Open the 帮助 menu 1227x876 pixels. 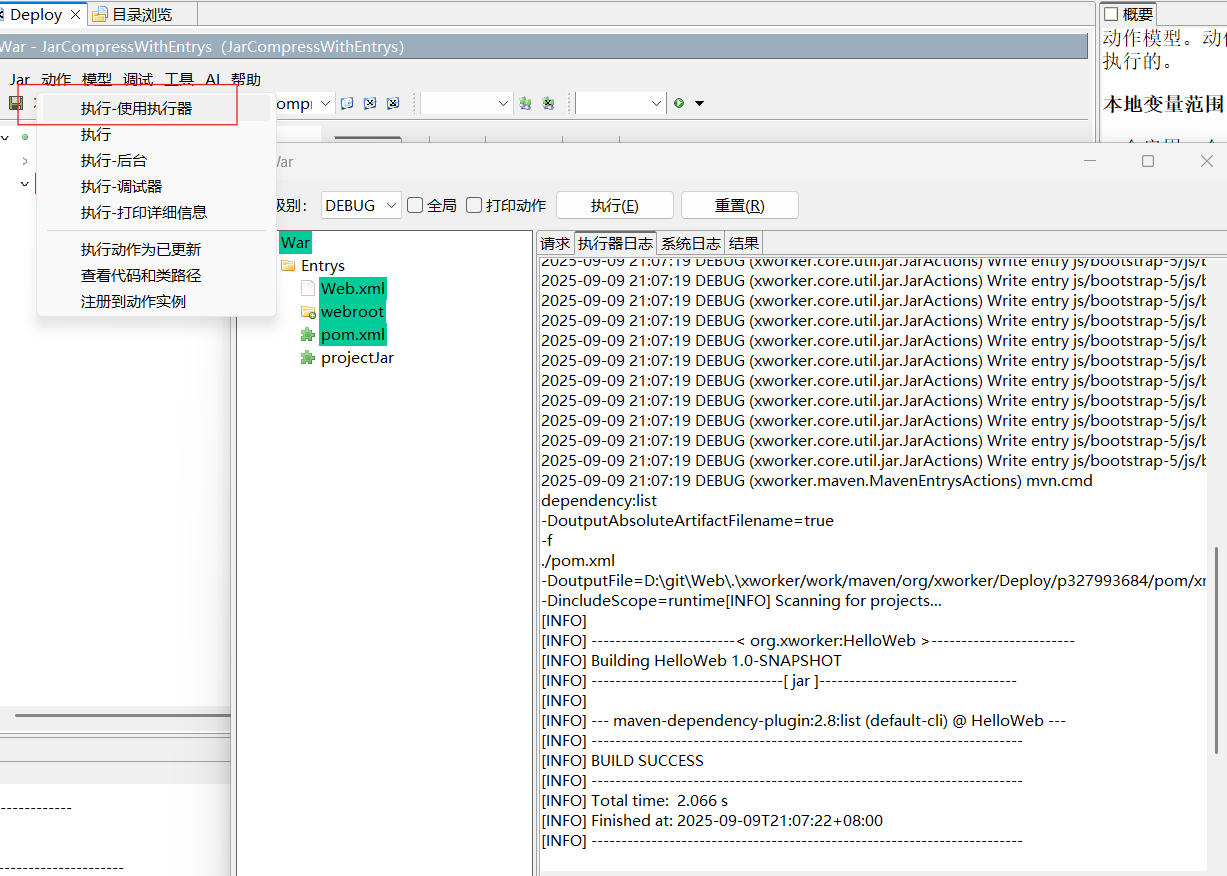[x=246, y=80]
